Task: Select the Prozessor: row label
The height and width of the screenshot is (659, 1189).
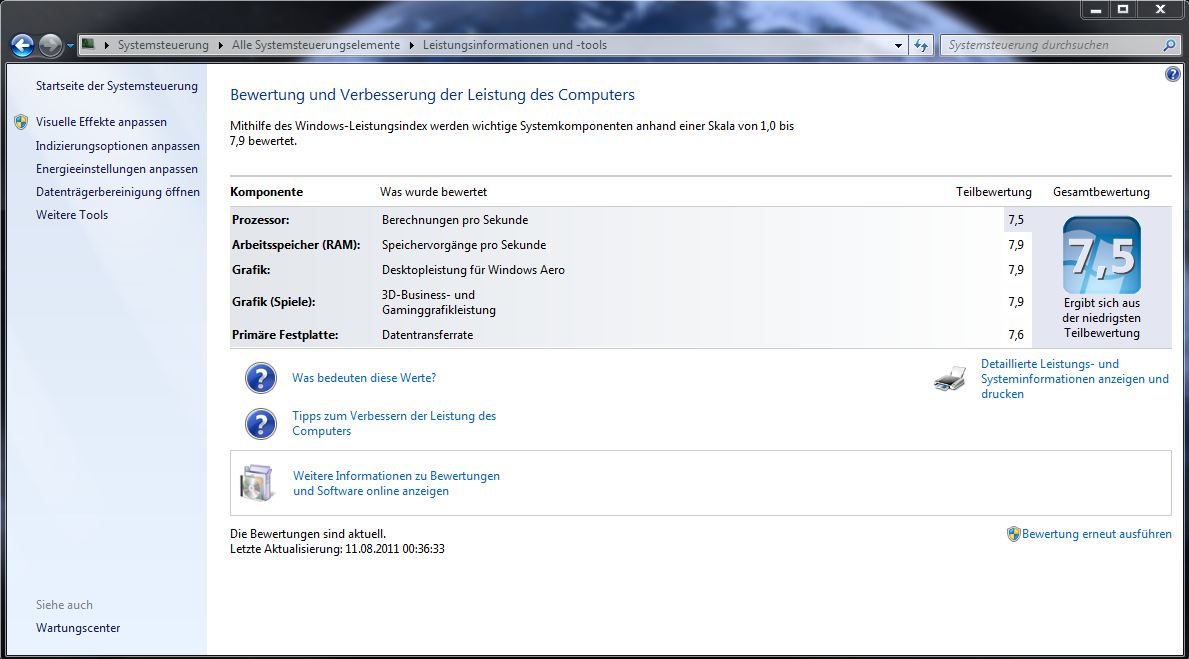Action: pyautogui.click(x=261, y=220)
